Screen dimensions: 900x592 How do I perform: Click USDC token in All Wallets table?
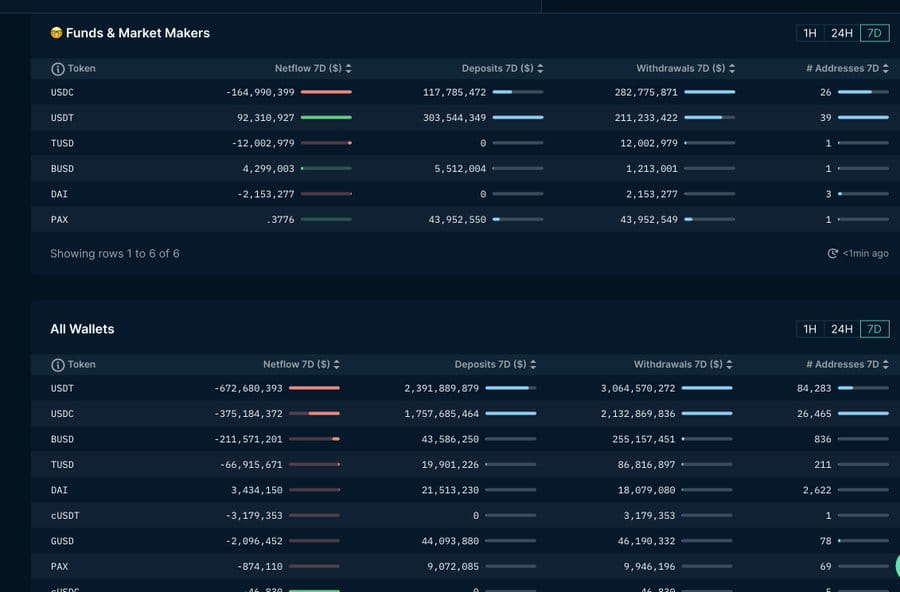click(x=62, y=414)
